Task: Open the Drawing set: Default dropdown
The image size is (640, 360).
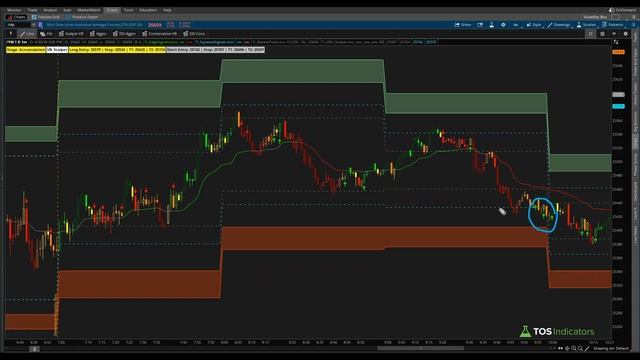Action: click(x=611, y=349)
